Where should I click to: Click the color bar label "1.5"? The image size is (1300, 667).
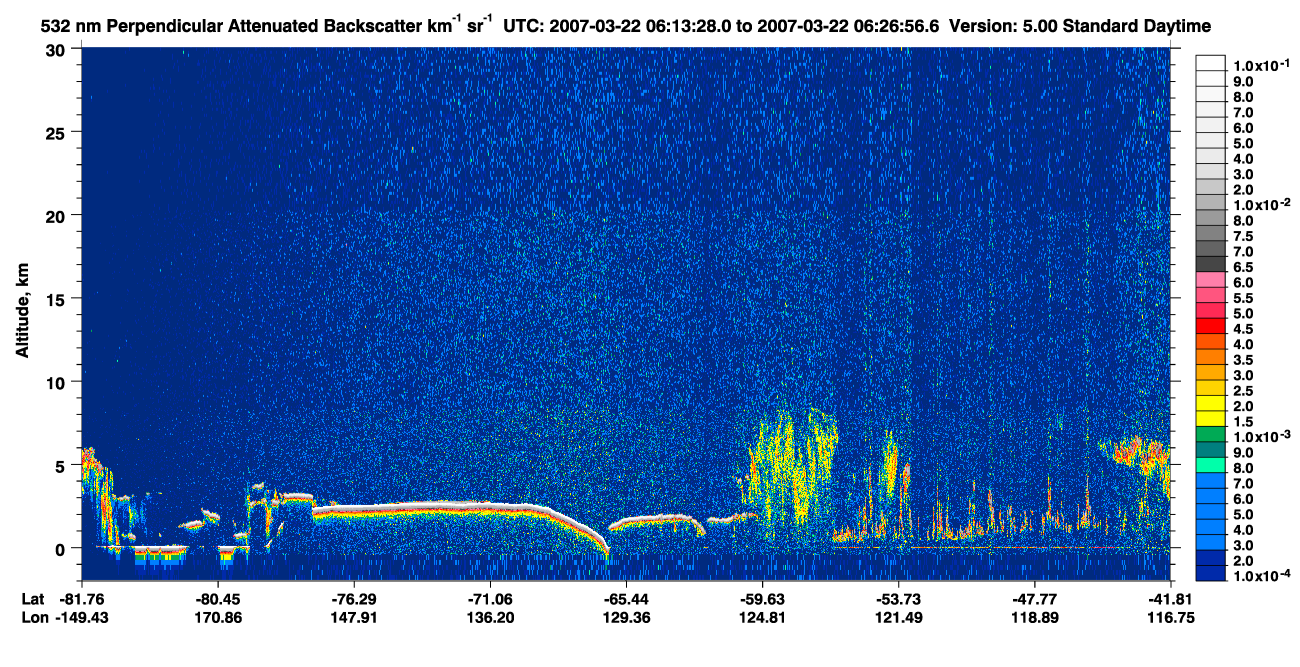point(1243,422)
